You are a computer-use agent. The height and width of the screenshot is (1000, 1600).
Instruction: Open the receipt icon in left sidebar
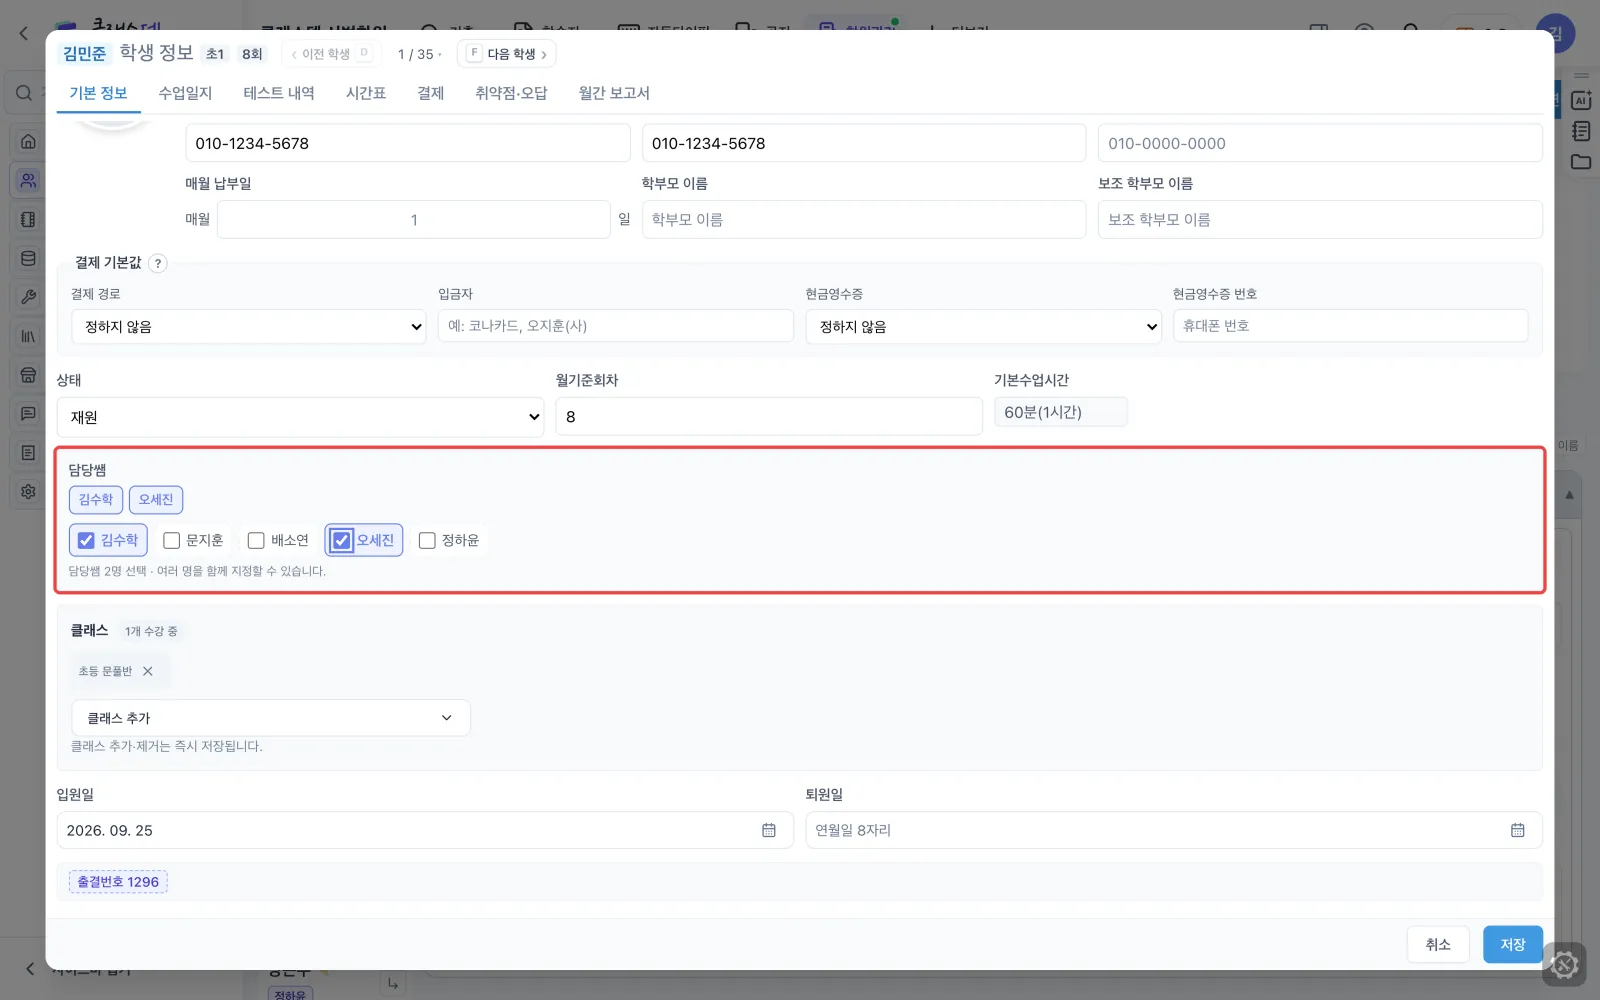click(x=28, y=453)
